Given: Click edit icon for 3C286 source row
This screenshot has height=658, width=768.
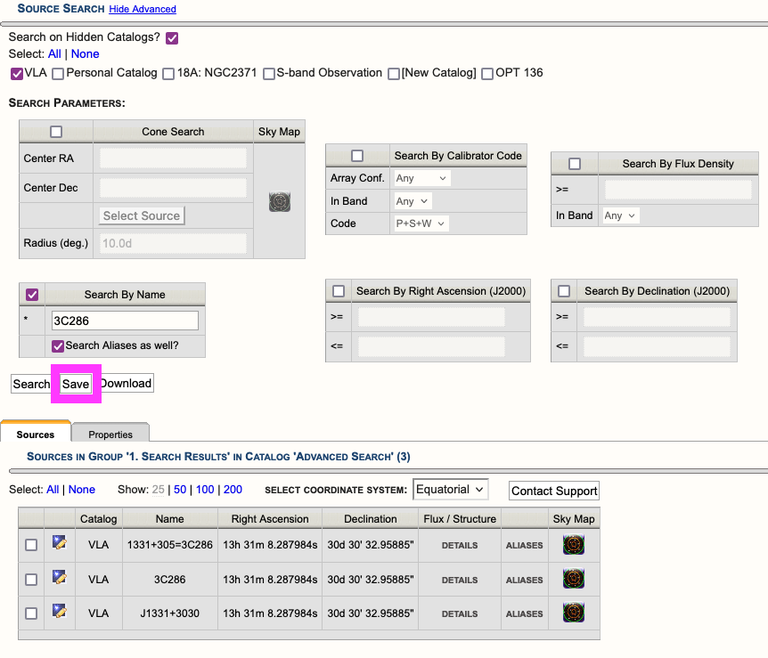Looking at the screenshot, I should 59,577.
